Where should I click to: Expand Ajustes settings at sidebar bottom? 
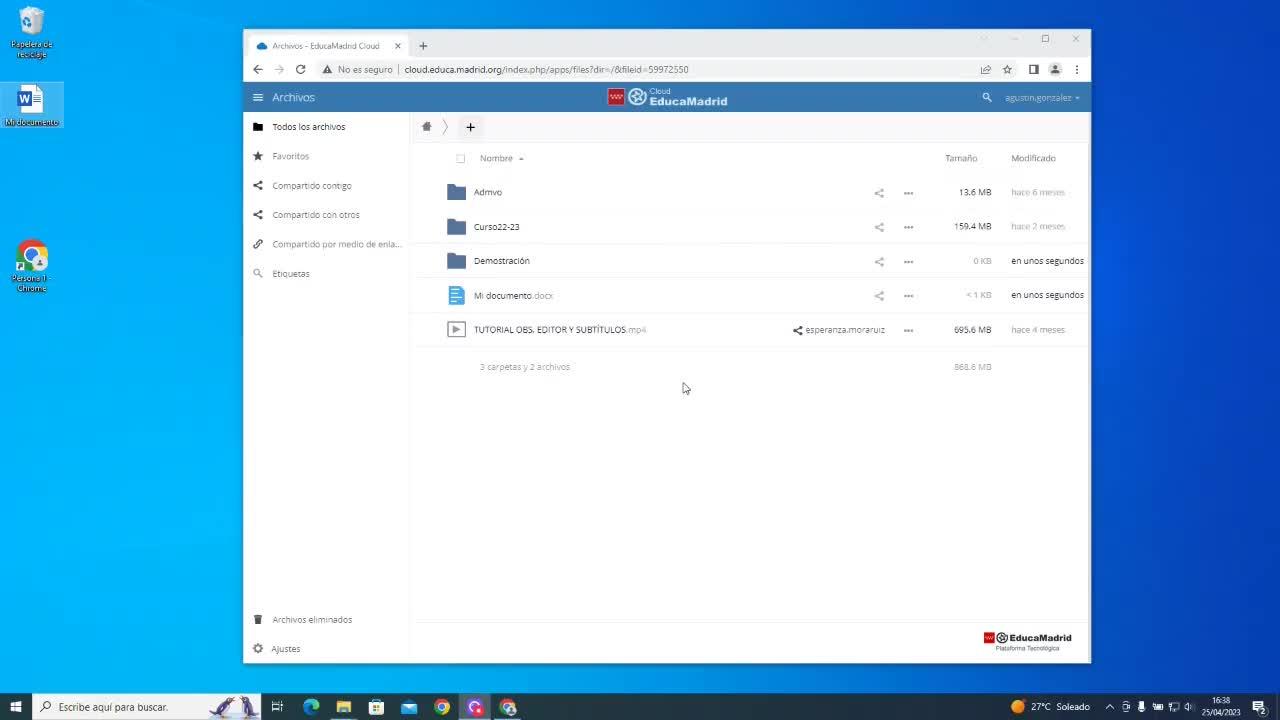coord(285,649)
